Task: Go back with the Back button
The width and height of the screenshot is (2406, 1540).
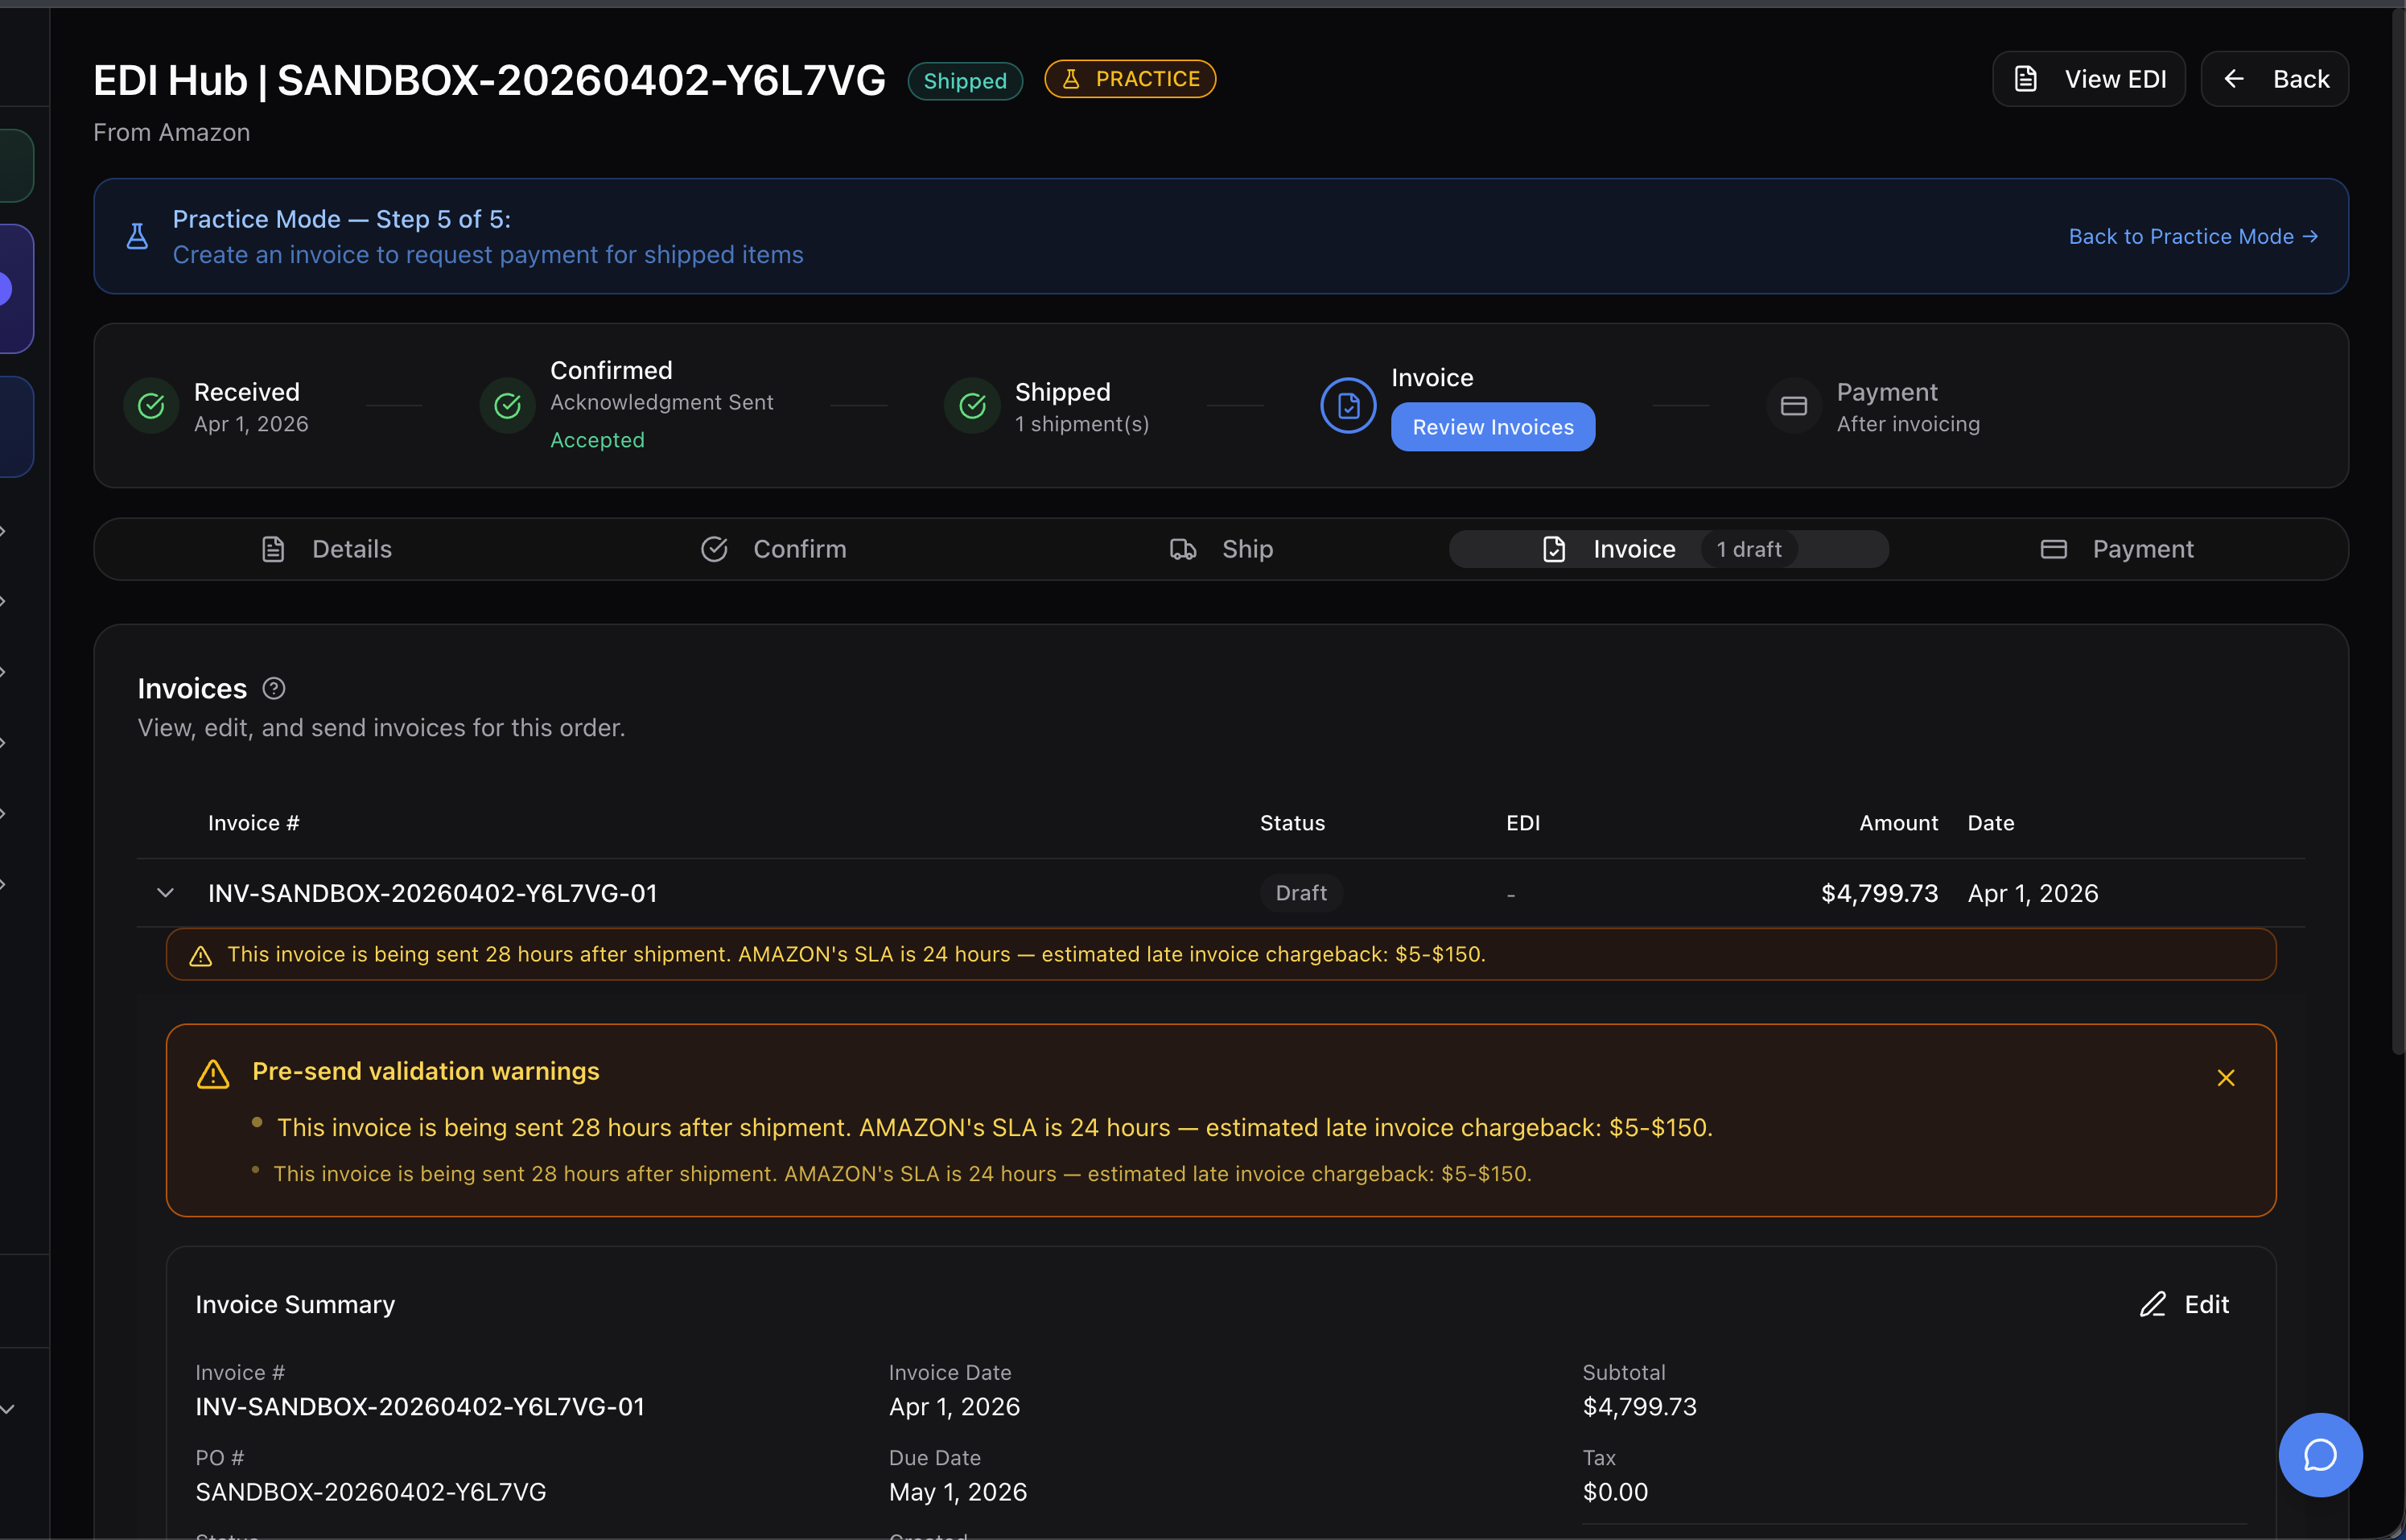Action: [2274, 79]
